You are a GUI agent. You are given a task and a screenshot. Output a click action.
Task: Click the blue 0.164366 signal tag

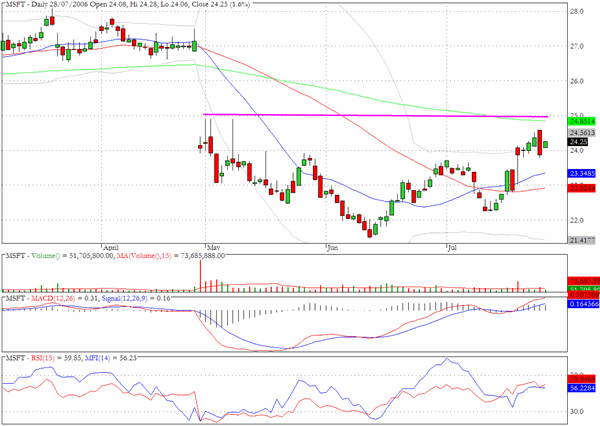(582, 304)
